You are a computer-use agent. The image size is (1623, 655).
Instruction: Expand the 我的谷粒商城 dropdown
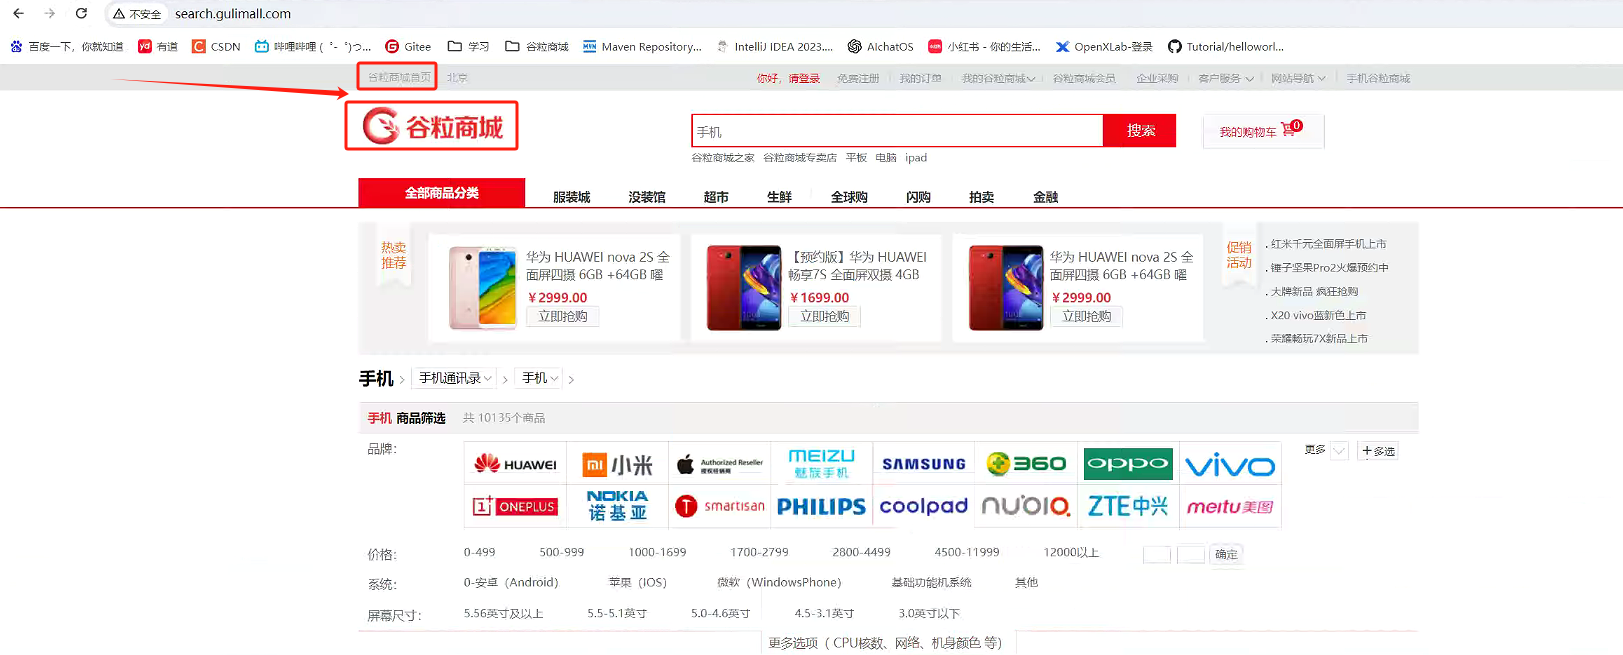click(x=998, y=78)
